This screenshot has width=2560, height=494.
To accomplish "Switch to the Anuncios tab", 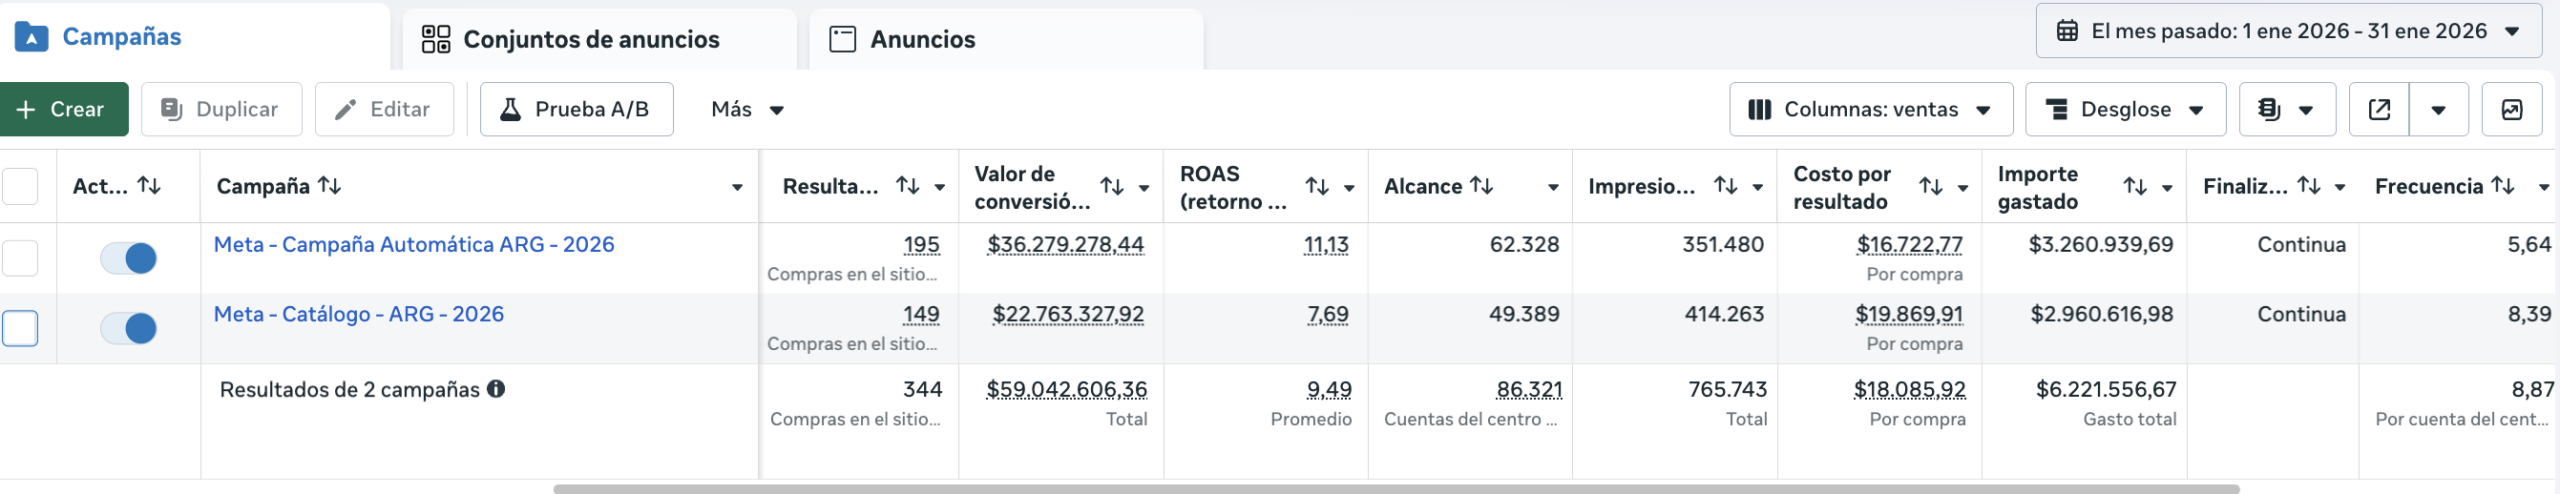I will (921, 39).
